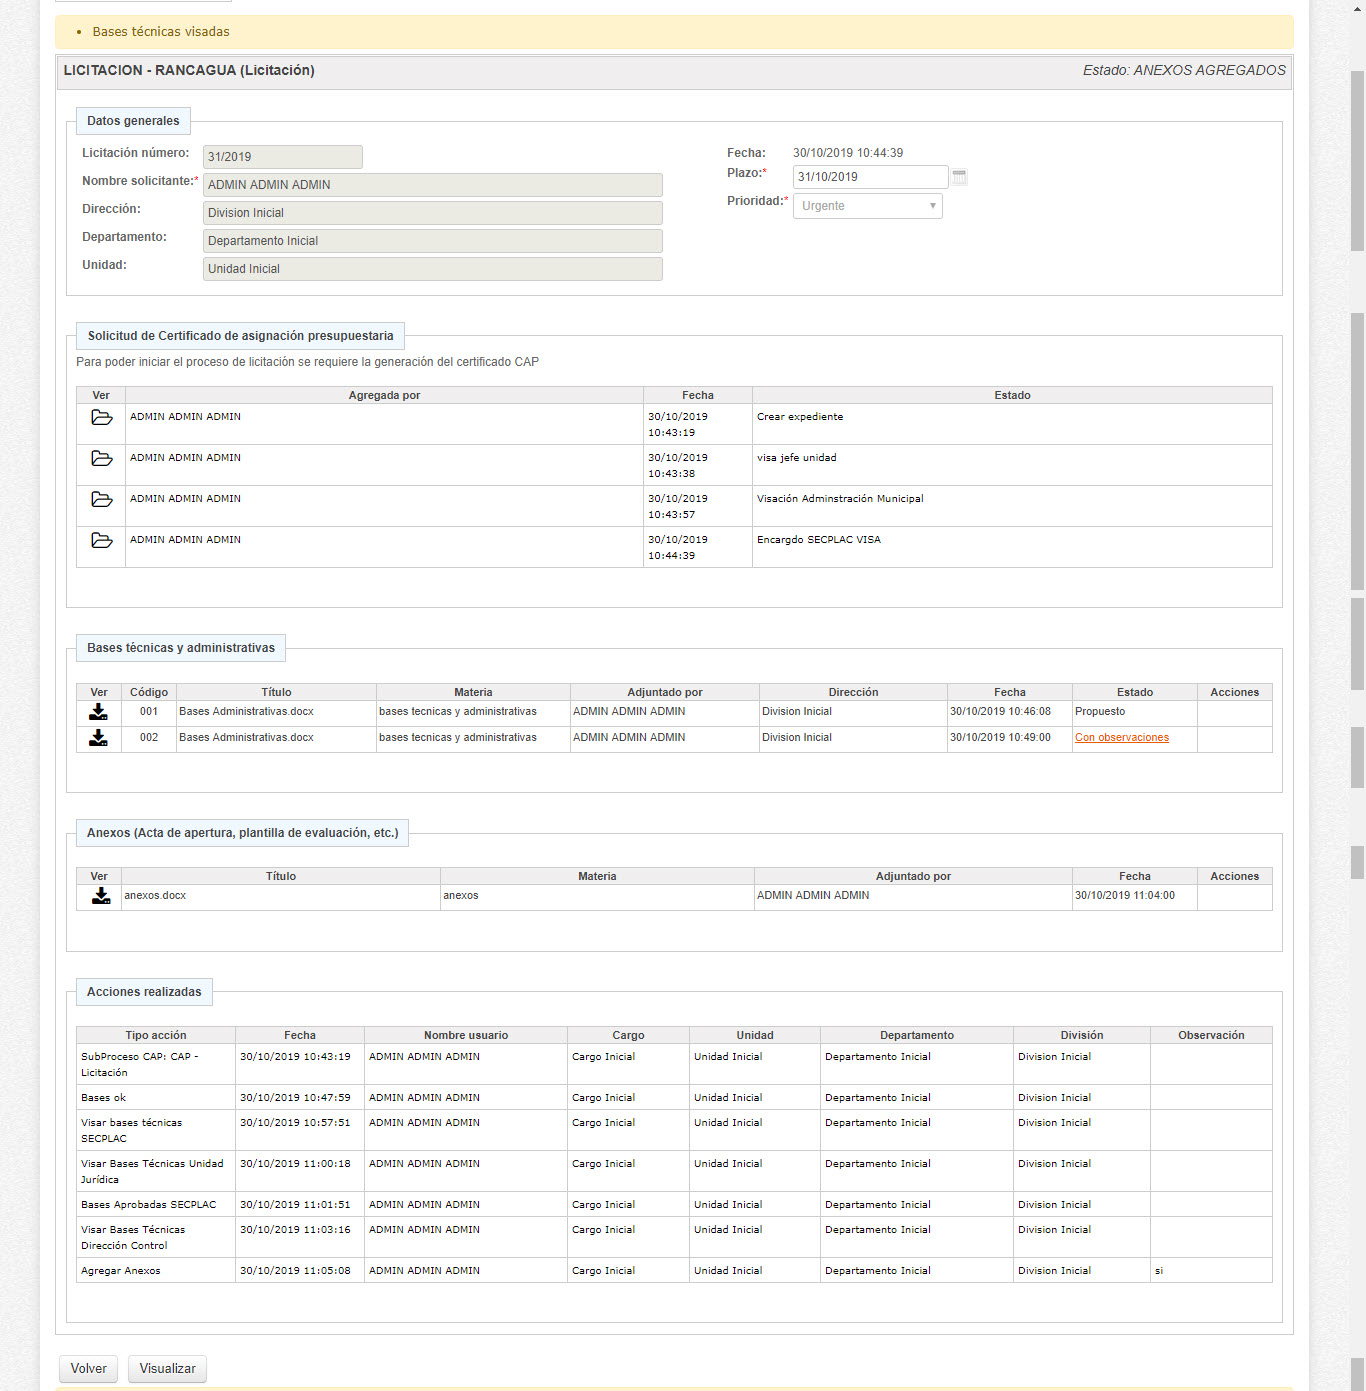Click the 'Crear expediente' status cell
1366x1391 pixels.
point(1012,424)
